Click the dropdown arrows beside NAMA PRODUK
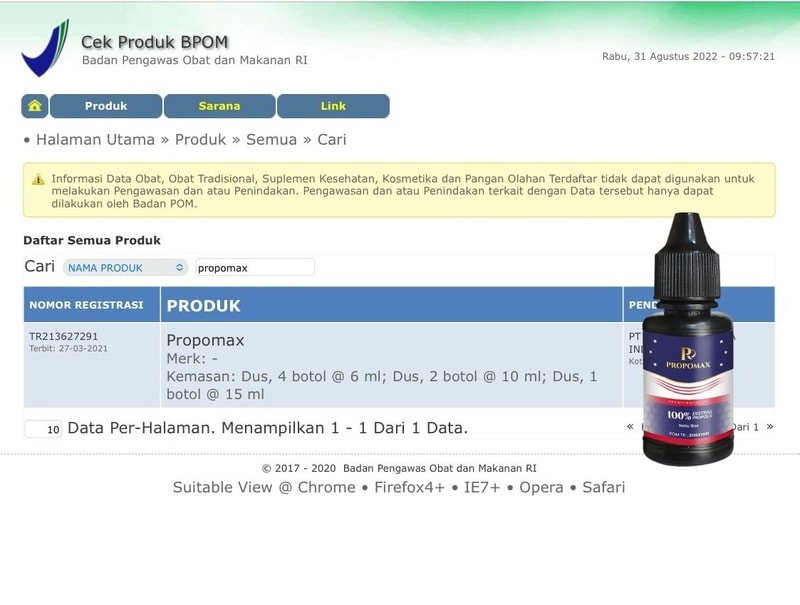 coord(180,267)
